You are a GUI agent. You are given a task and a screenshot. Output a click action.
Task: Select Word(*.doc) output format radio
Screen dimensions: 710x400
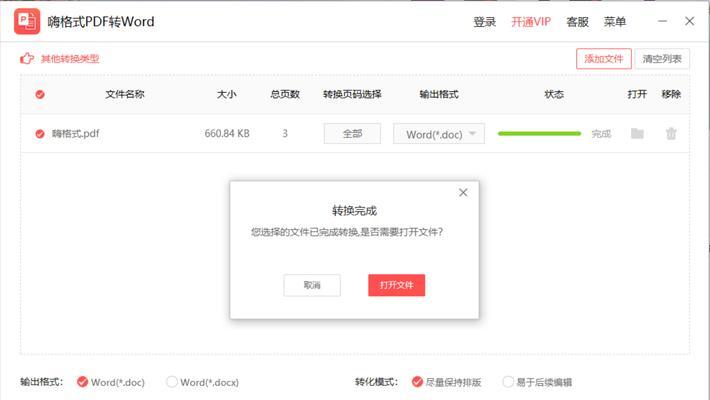[82, 382]
